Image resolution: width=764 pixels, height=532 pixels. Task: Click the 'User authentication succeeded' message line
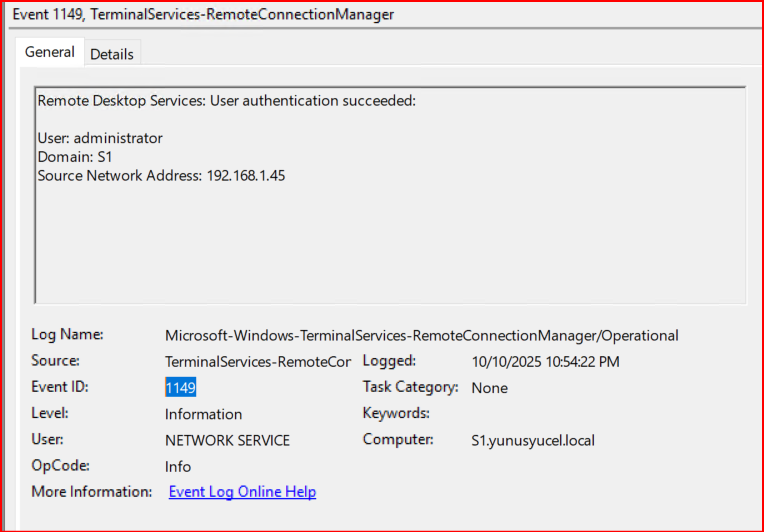[x=226, y=101]
